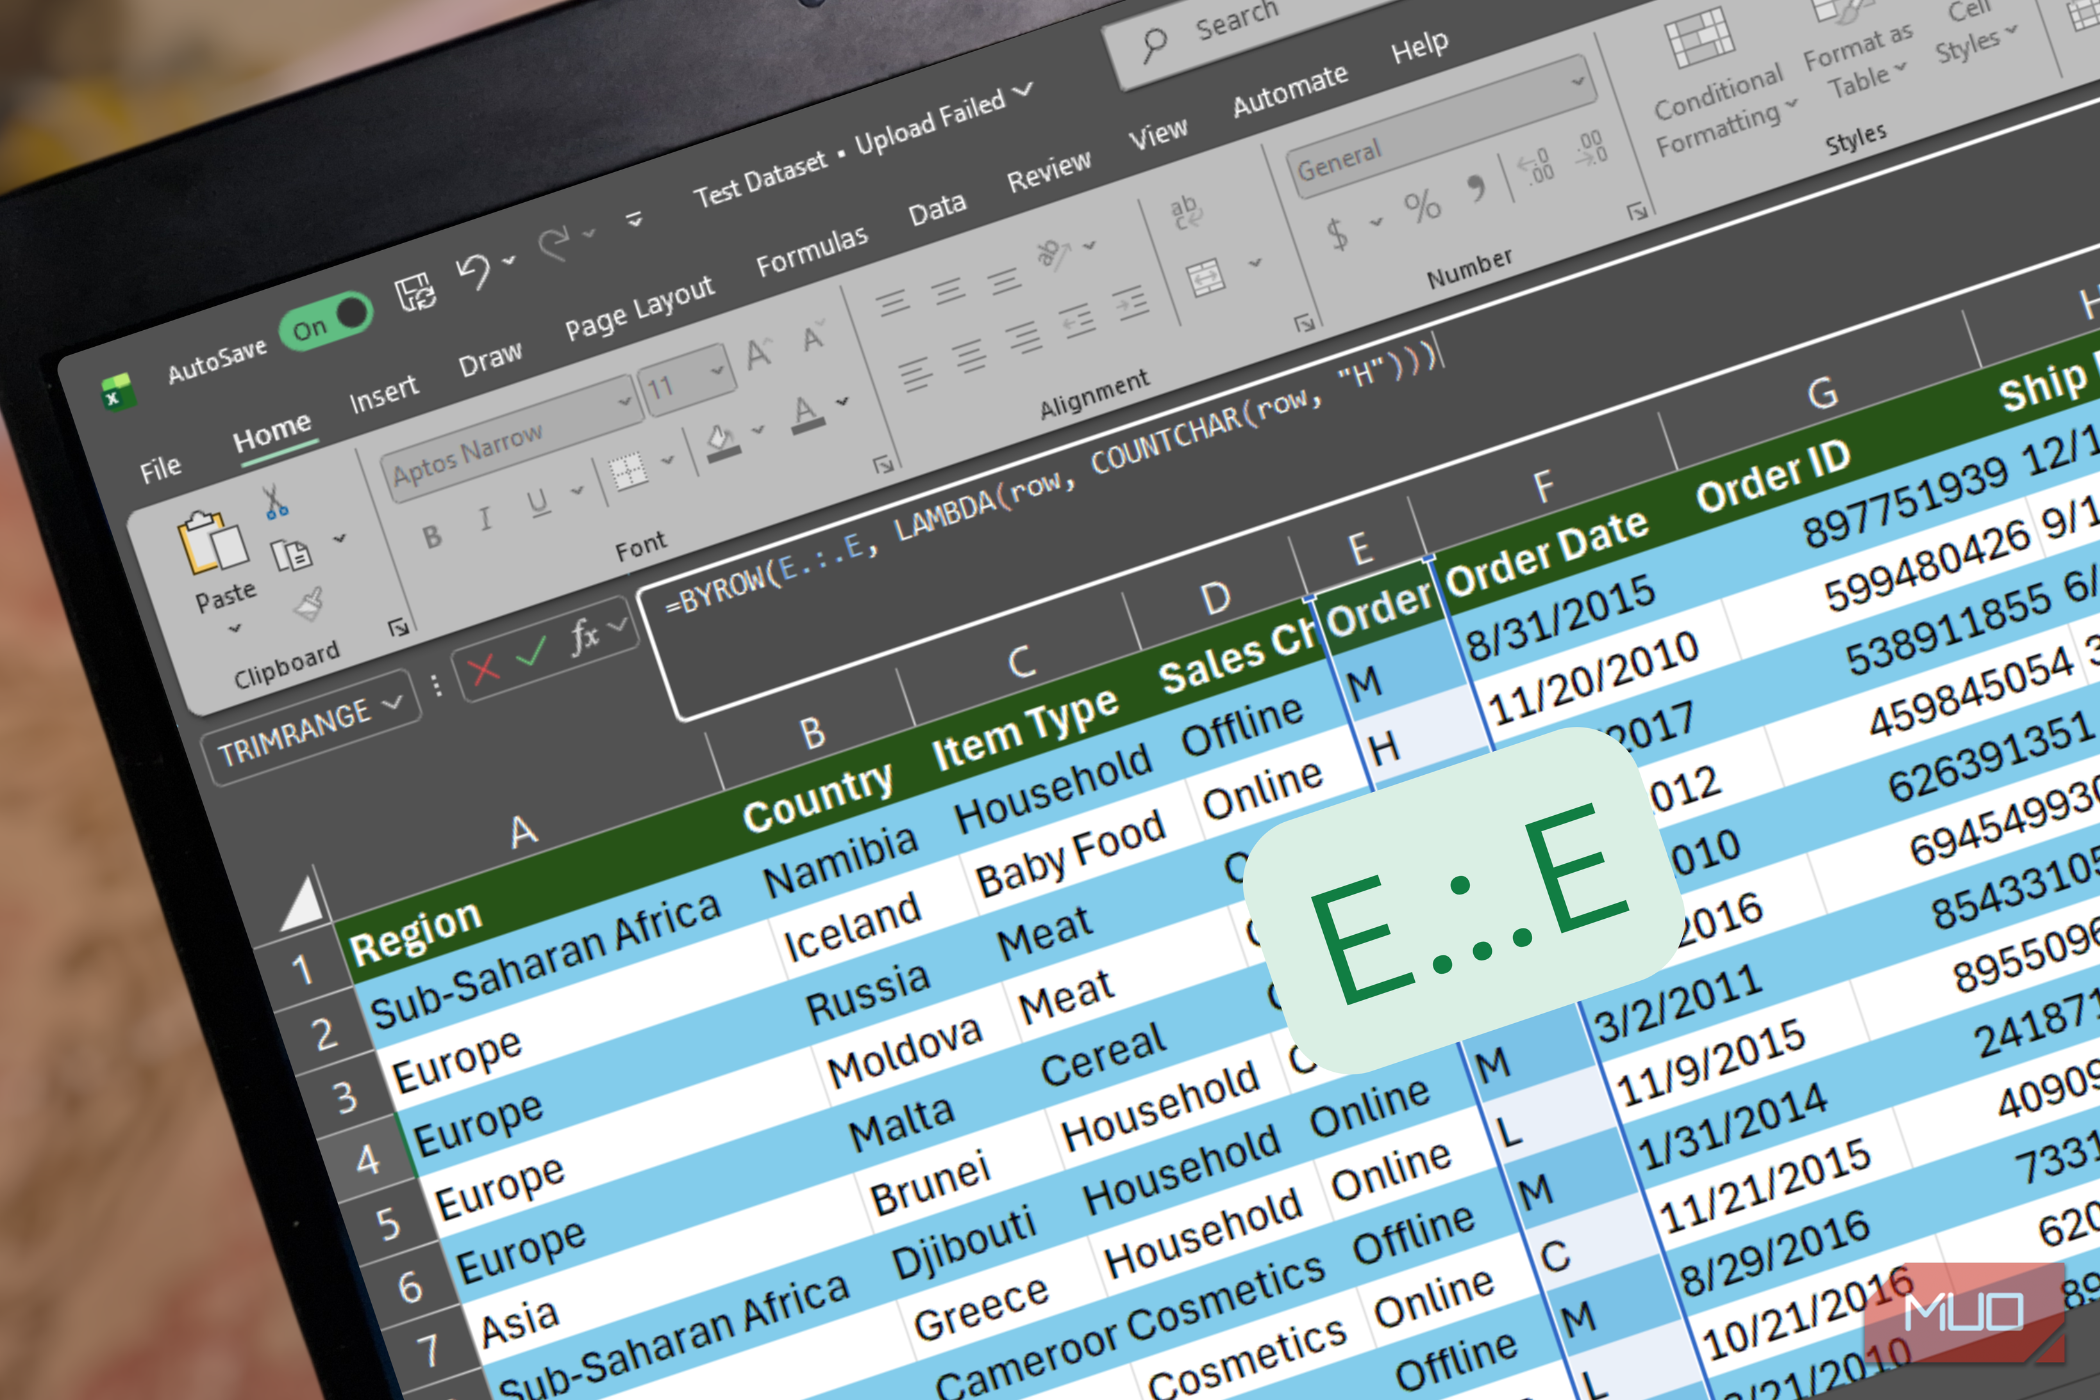Expand the Font Color dropdown arrow

[x=843, y=401]
